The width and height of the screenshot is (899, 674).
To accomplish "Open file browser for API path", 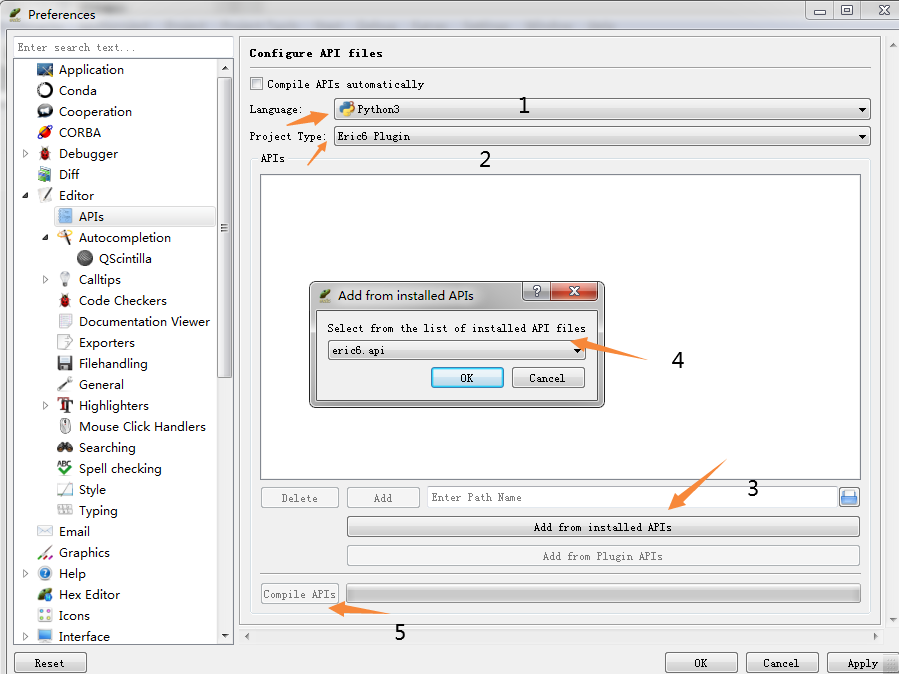I will pyautogui.click(x=849, y=497).
